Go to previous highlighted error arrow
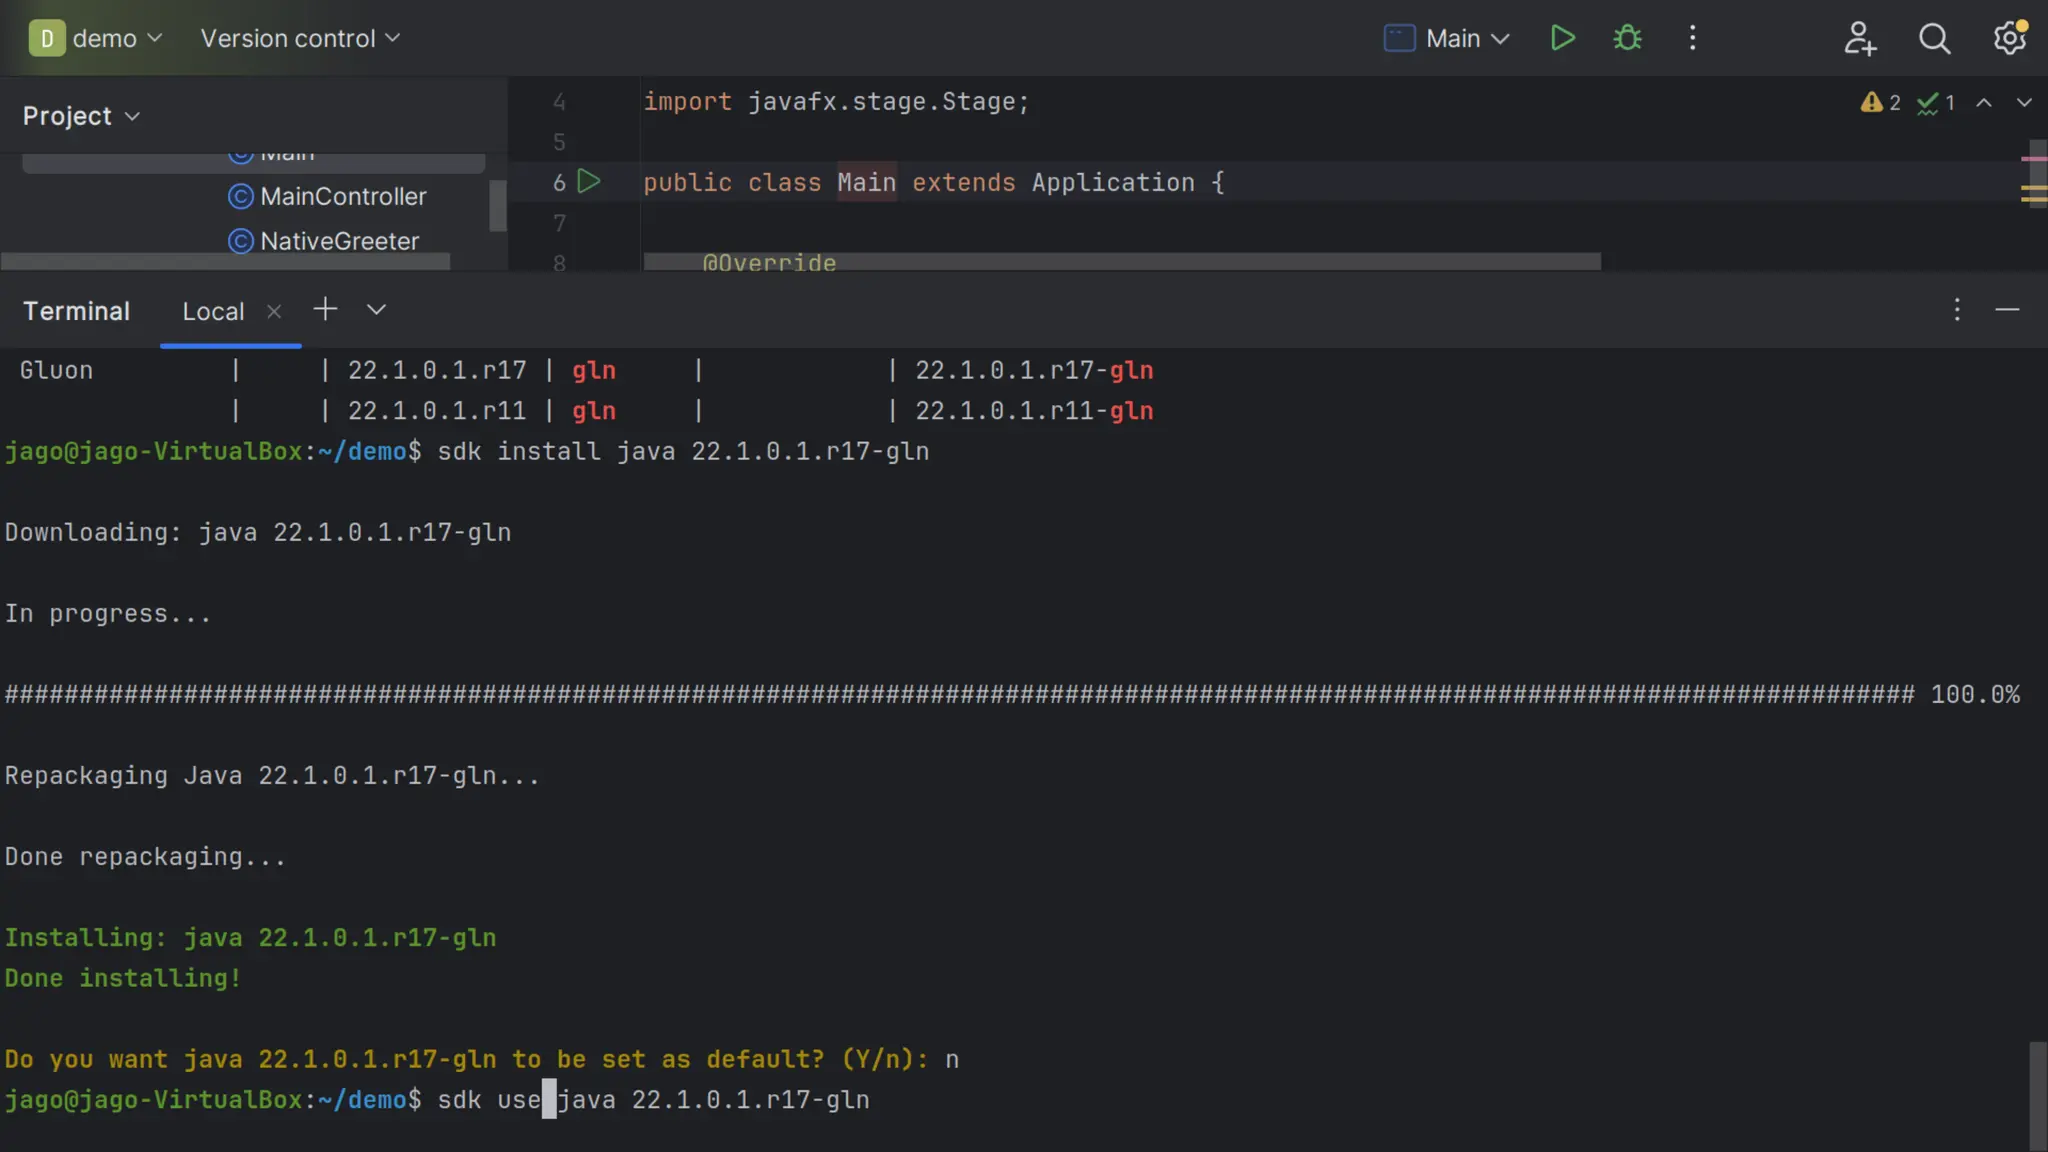2048x1152 pixels. [x=1984, y=102]
